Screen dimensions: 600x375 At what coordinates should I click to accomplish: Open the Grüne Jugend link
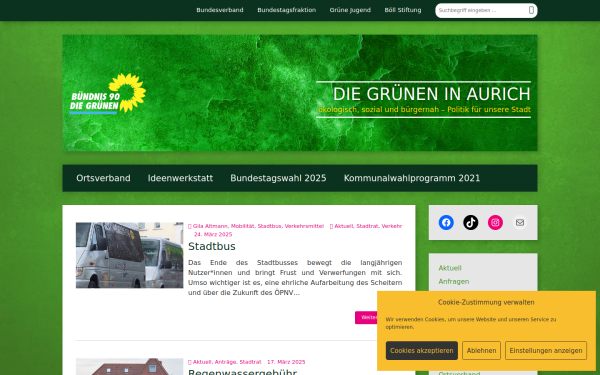(x=350, y=10)
